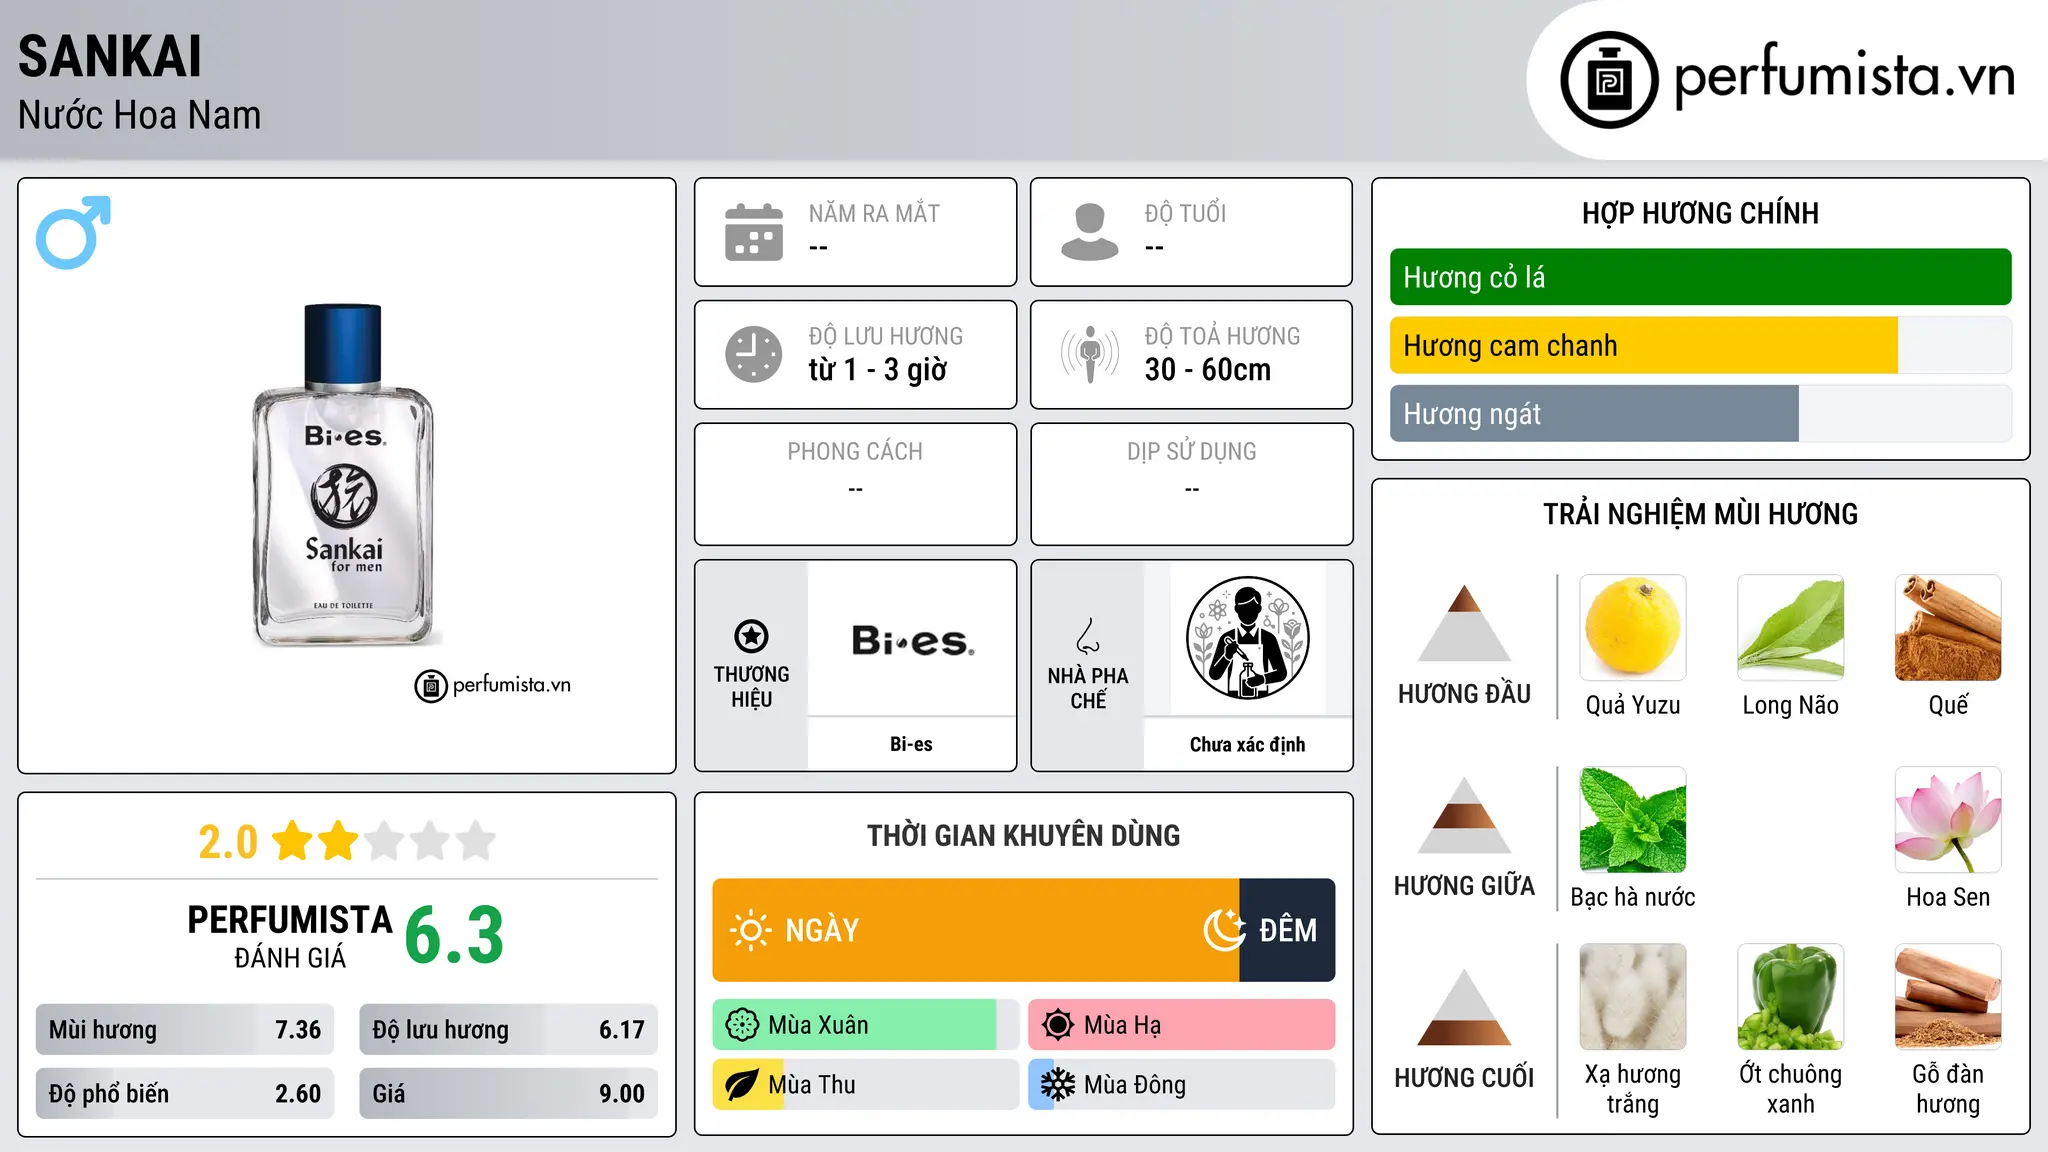Image resolution: width=2048 pixels, height=1152 pixels.
Task: Click the blue male gender symbol
Action: click(73, 232)
